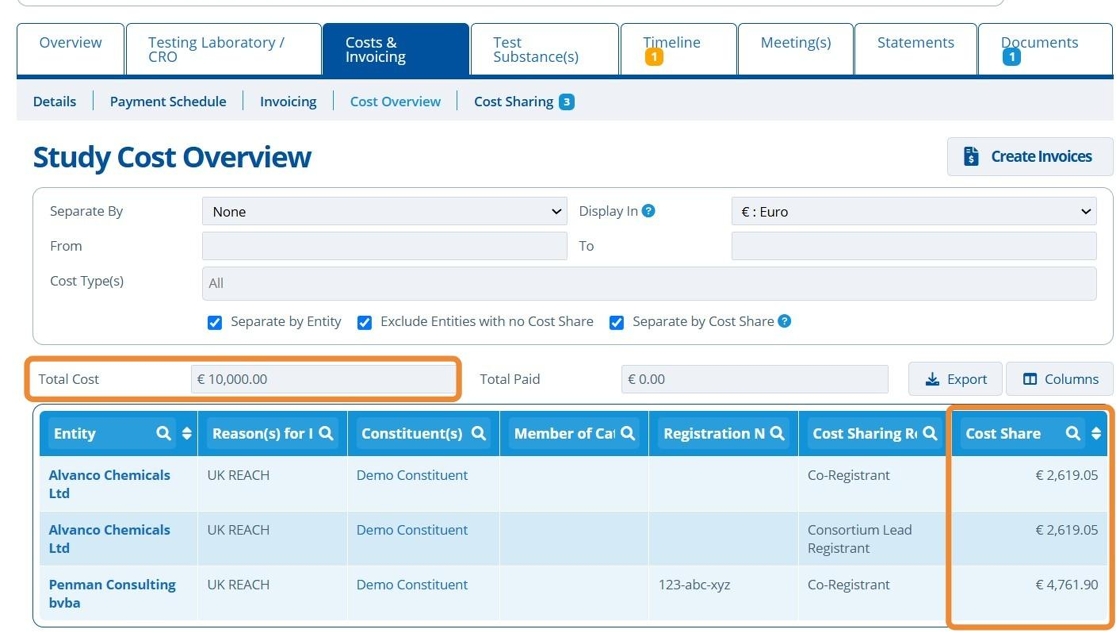The image size is (1120, 633).
Task: Click help icon beside Separate by Cost Share
Action: click(784, 321)
